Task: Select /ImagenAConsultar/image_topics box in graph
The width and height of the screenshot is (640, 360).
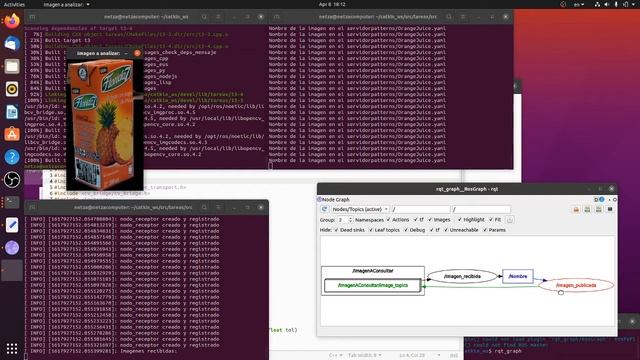Action: coord(373,285)
